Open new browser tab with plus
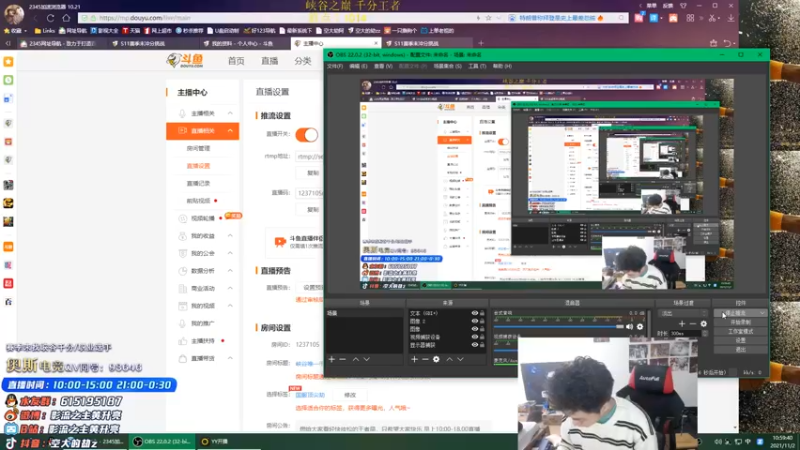The height and width of the screenshot is (450, 800). [481, 43]
